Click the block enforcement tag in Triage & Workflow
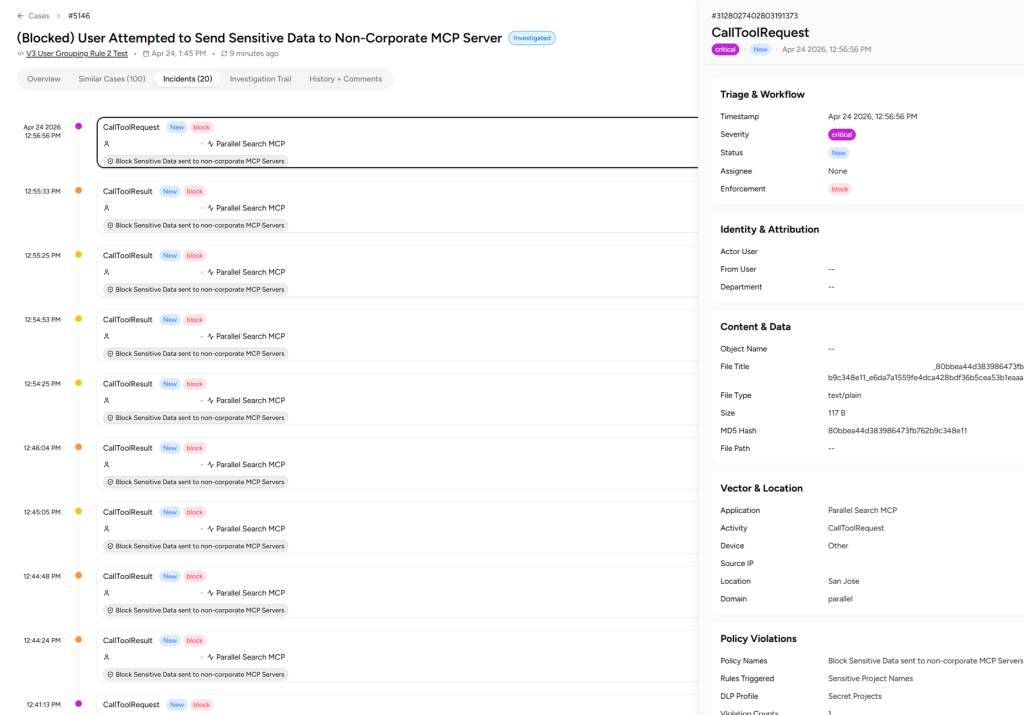 point(840,189)
